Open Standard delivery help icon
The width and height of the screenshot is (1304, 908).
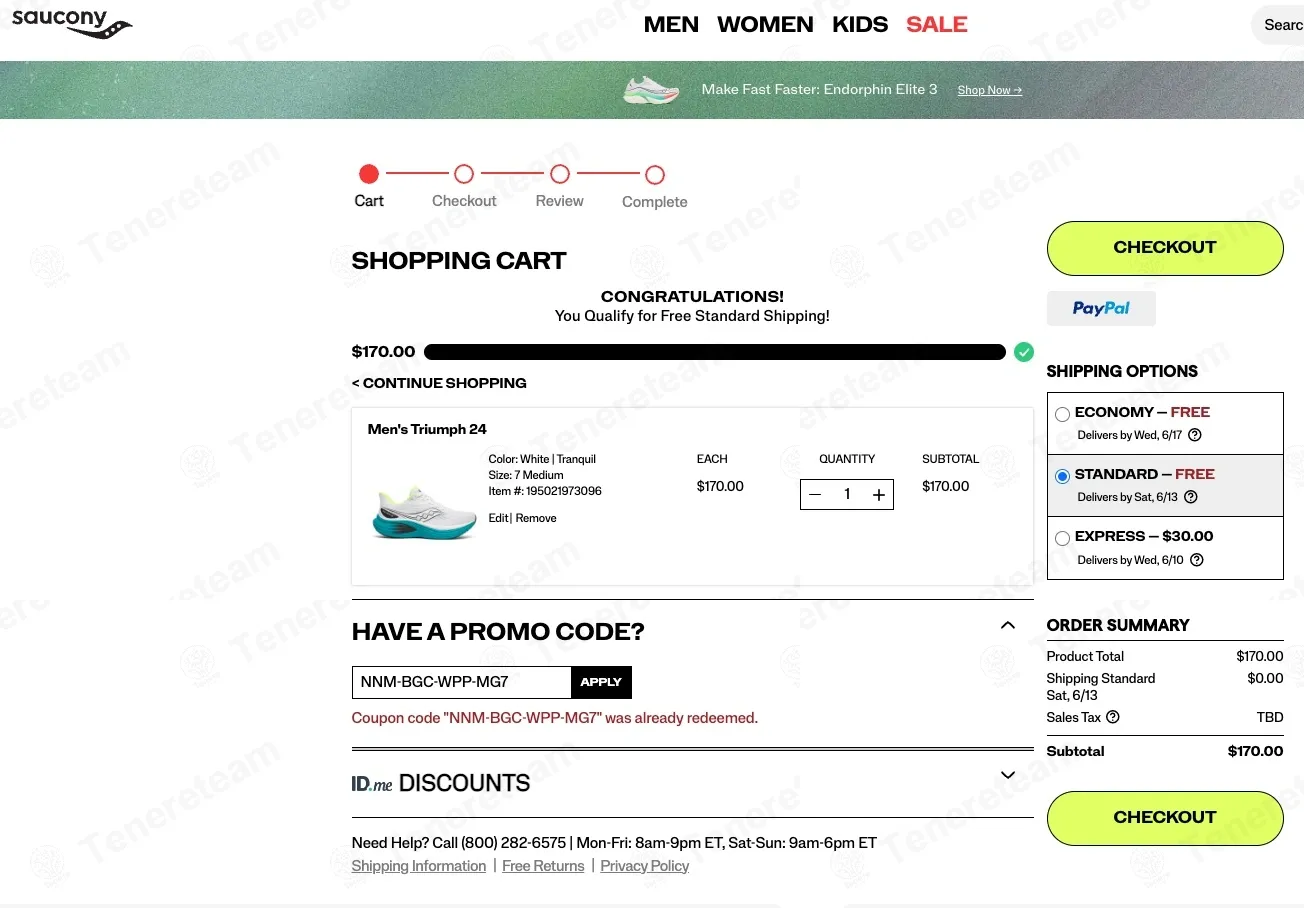[1190, 497]
